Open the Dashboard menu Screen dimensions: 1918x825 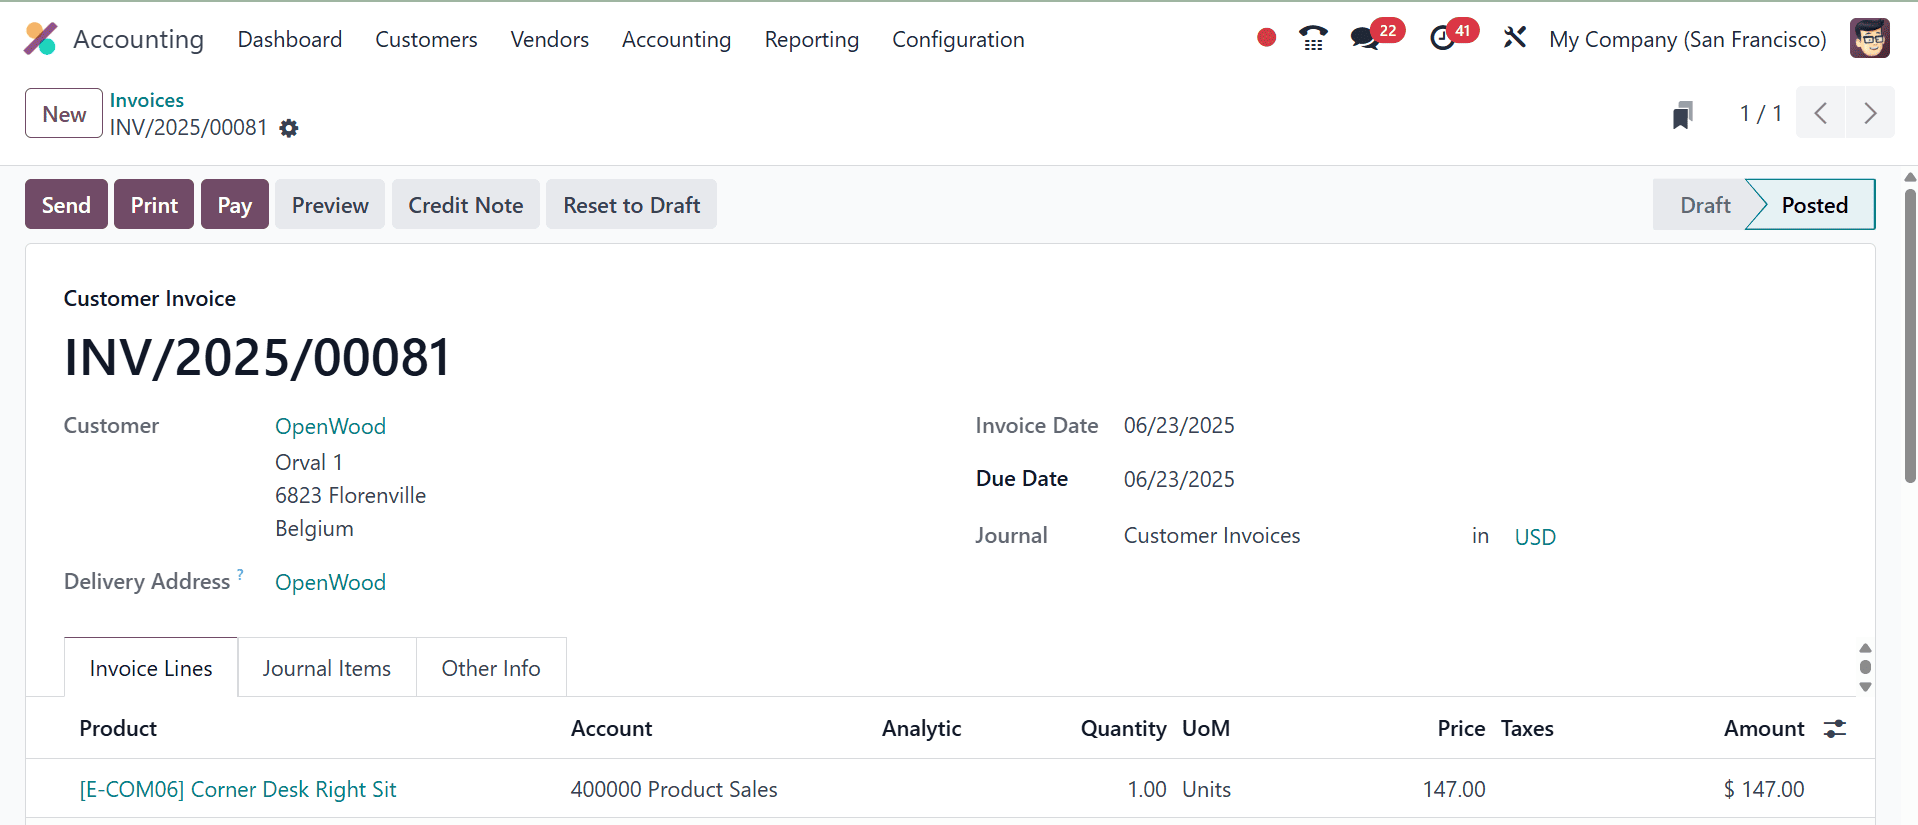point(290,39)
